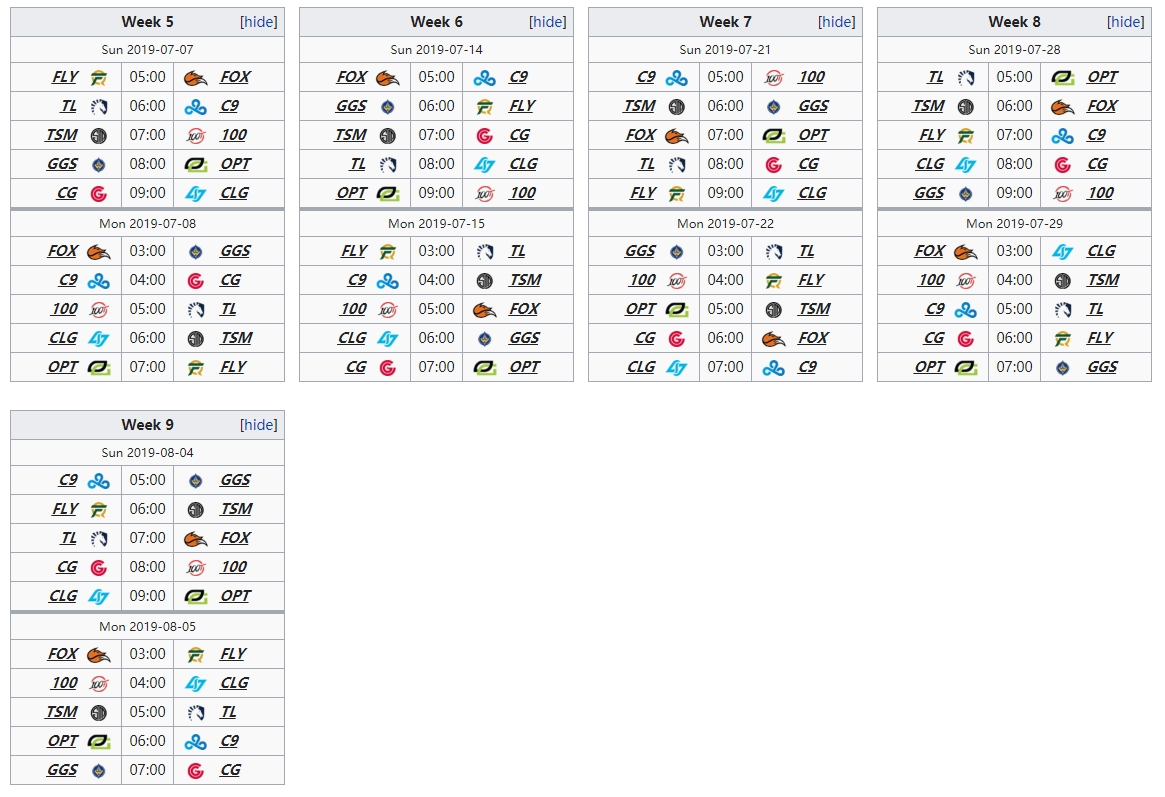Click TSM logo in Week 6 Sunday 07:00 match
This screenshot has width=1165, height=797.
click(387, 135)
